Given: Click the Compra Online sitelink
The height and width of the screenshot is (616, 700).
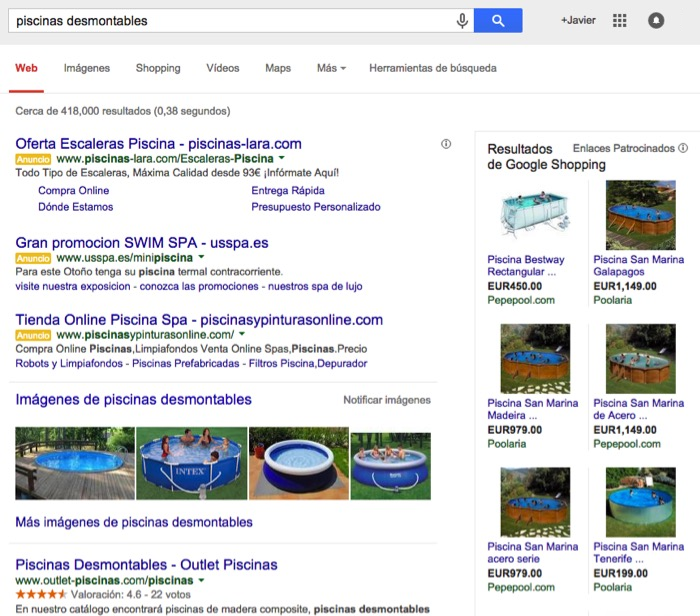Looking at the screenshot, I should click(x=74, y=191).
